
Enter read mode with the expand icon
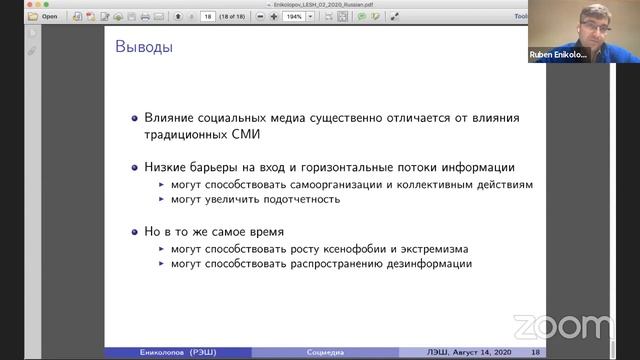pyautogui.click(x=394, y=17)
